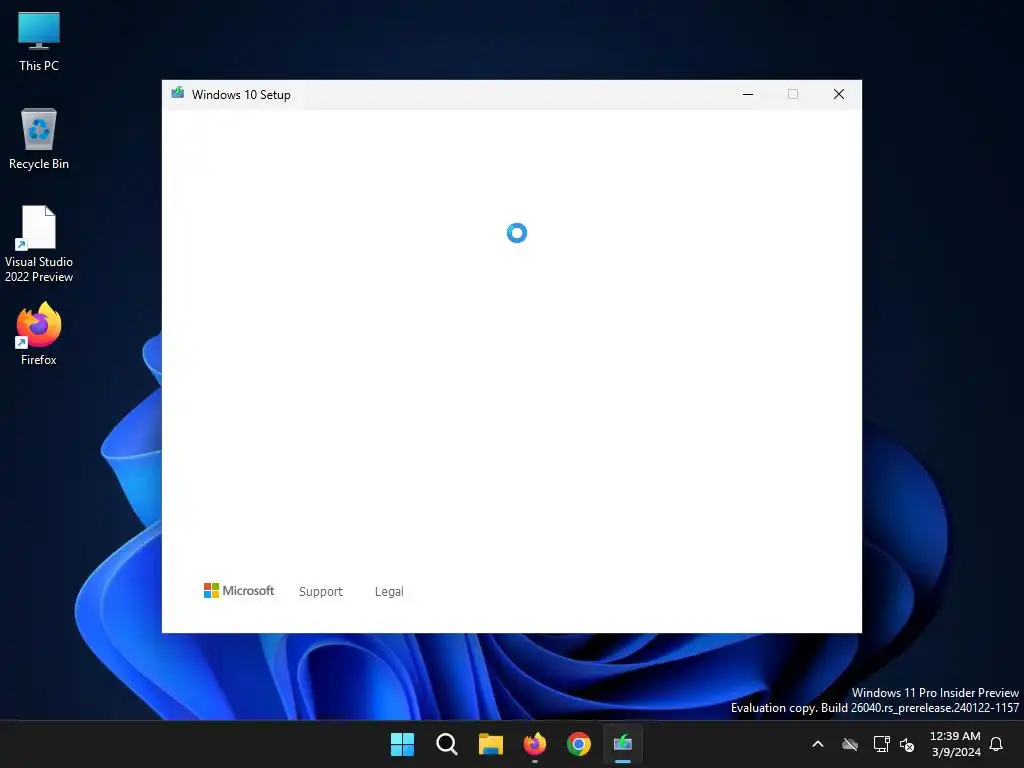Close the Windows 10 Setup window
Screen dimensions: 1024x768
click(x=839, y=94)
